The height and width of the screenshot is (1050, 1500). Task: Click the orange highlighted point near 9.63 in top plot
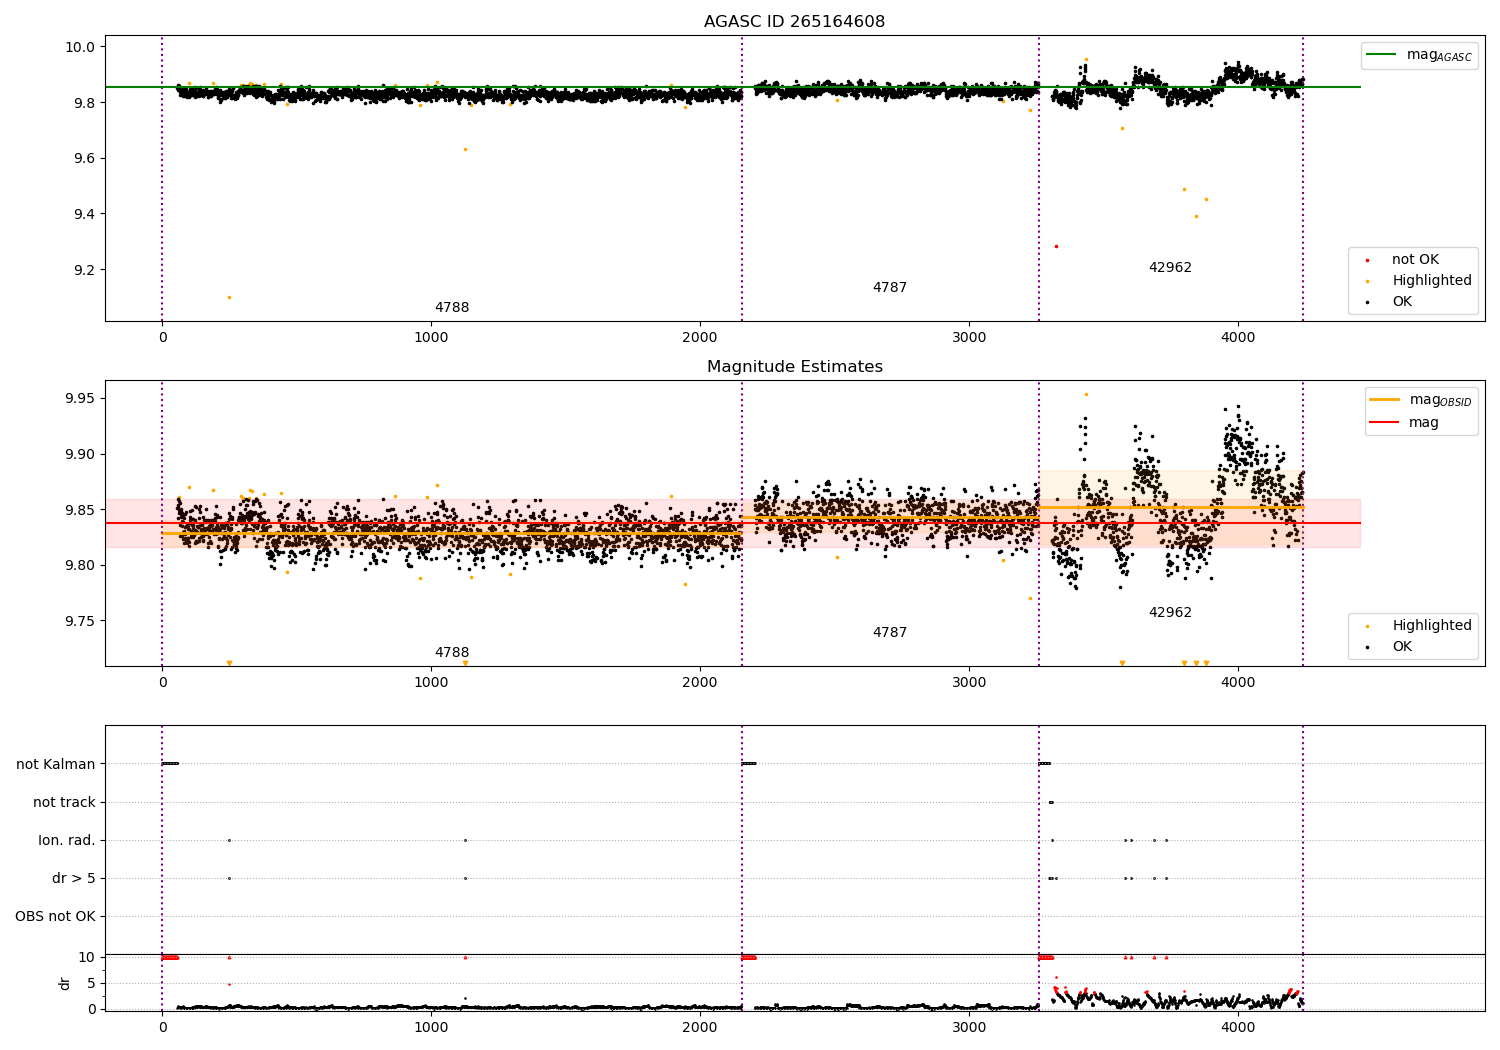click(465, 149)
